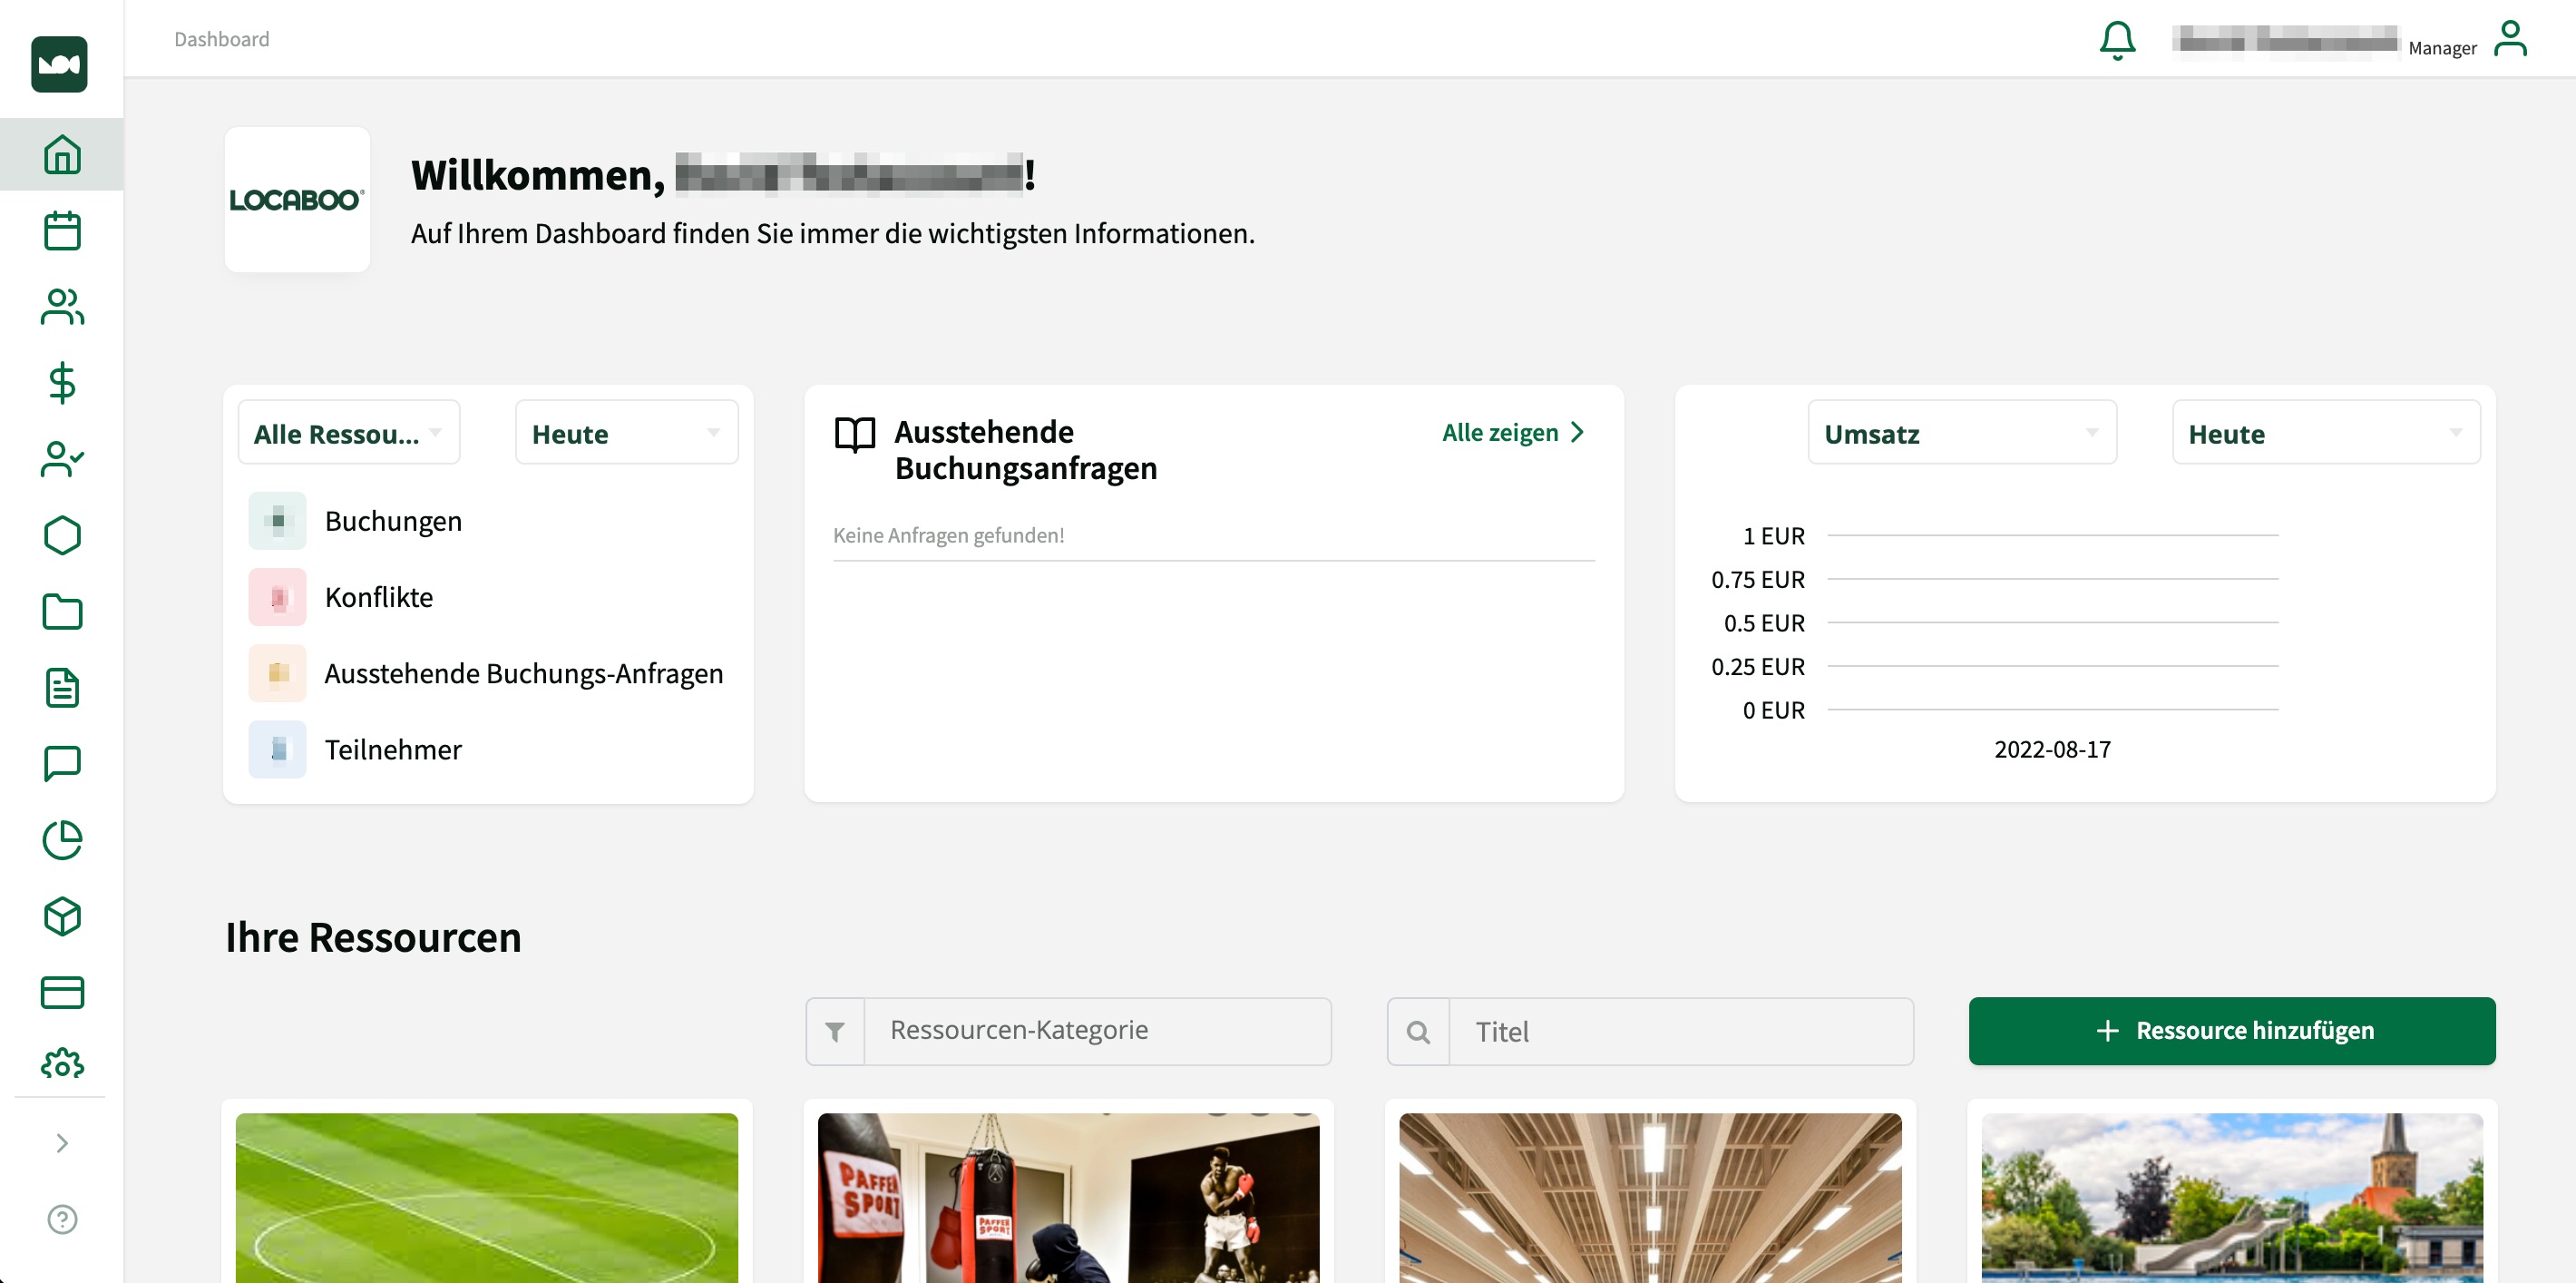
Task: Open the calendar icon in sidebar
Action: pyautogui.click(x=62, y=230)
